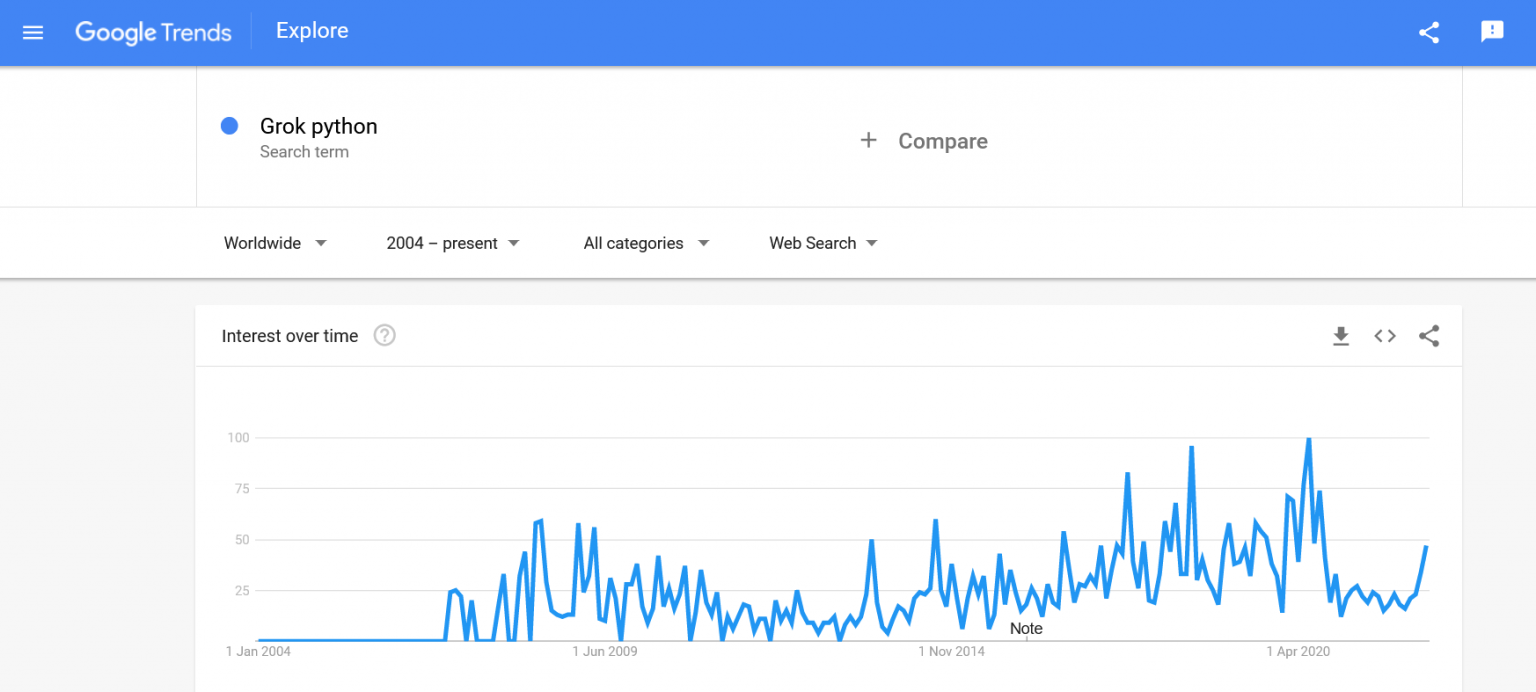This screenshot has height=692, width=1536.
Task: Expand the All categories dropdown
Action: coord(646,243)
